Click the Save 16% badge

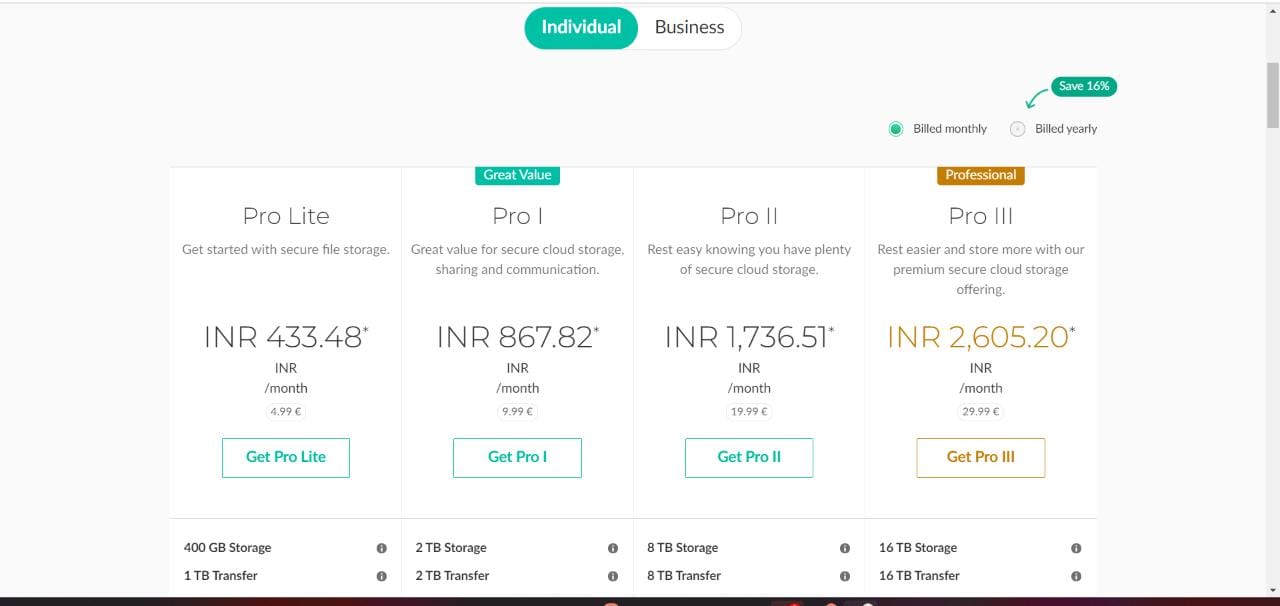[x=1084, y=86]
